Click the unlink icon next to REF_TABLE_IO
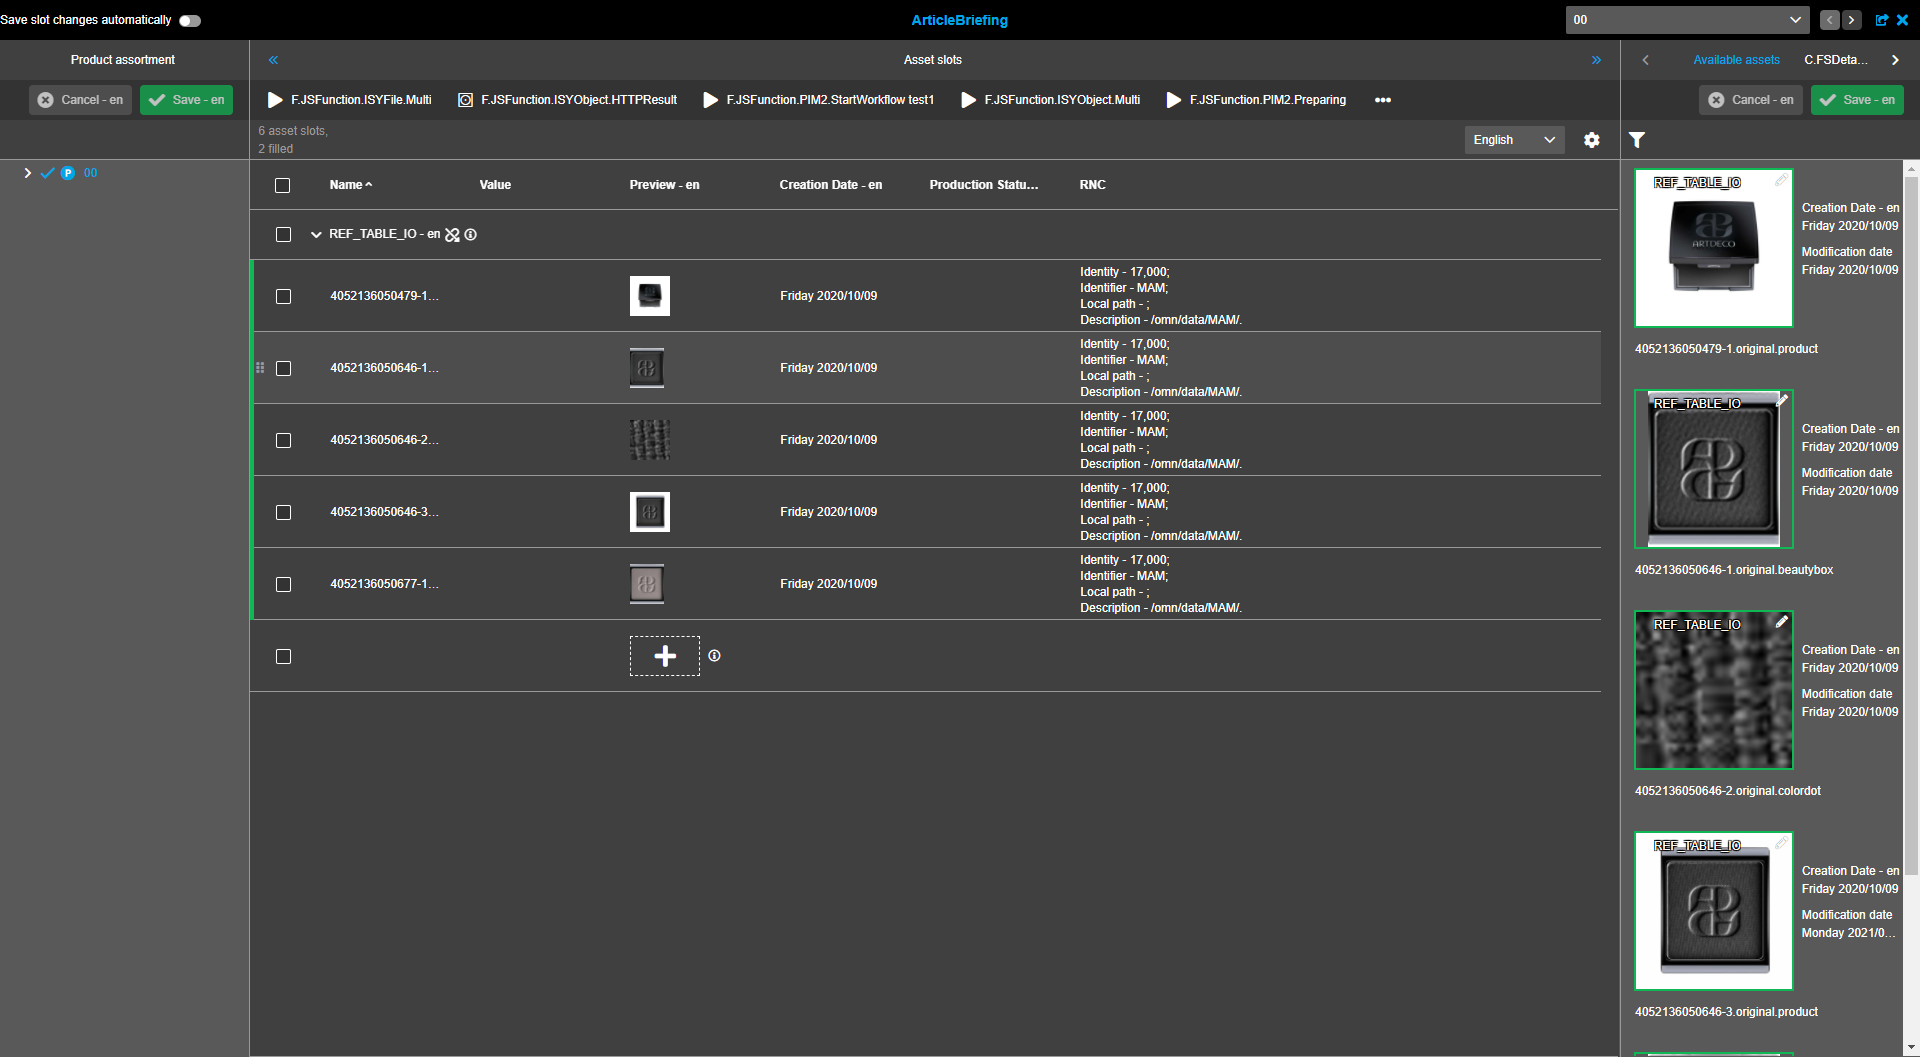Viewport: 1920px width, 1057px height. (x=453, y=234)
